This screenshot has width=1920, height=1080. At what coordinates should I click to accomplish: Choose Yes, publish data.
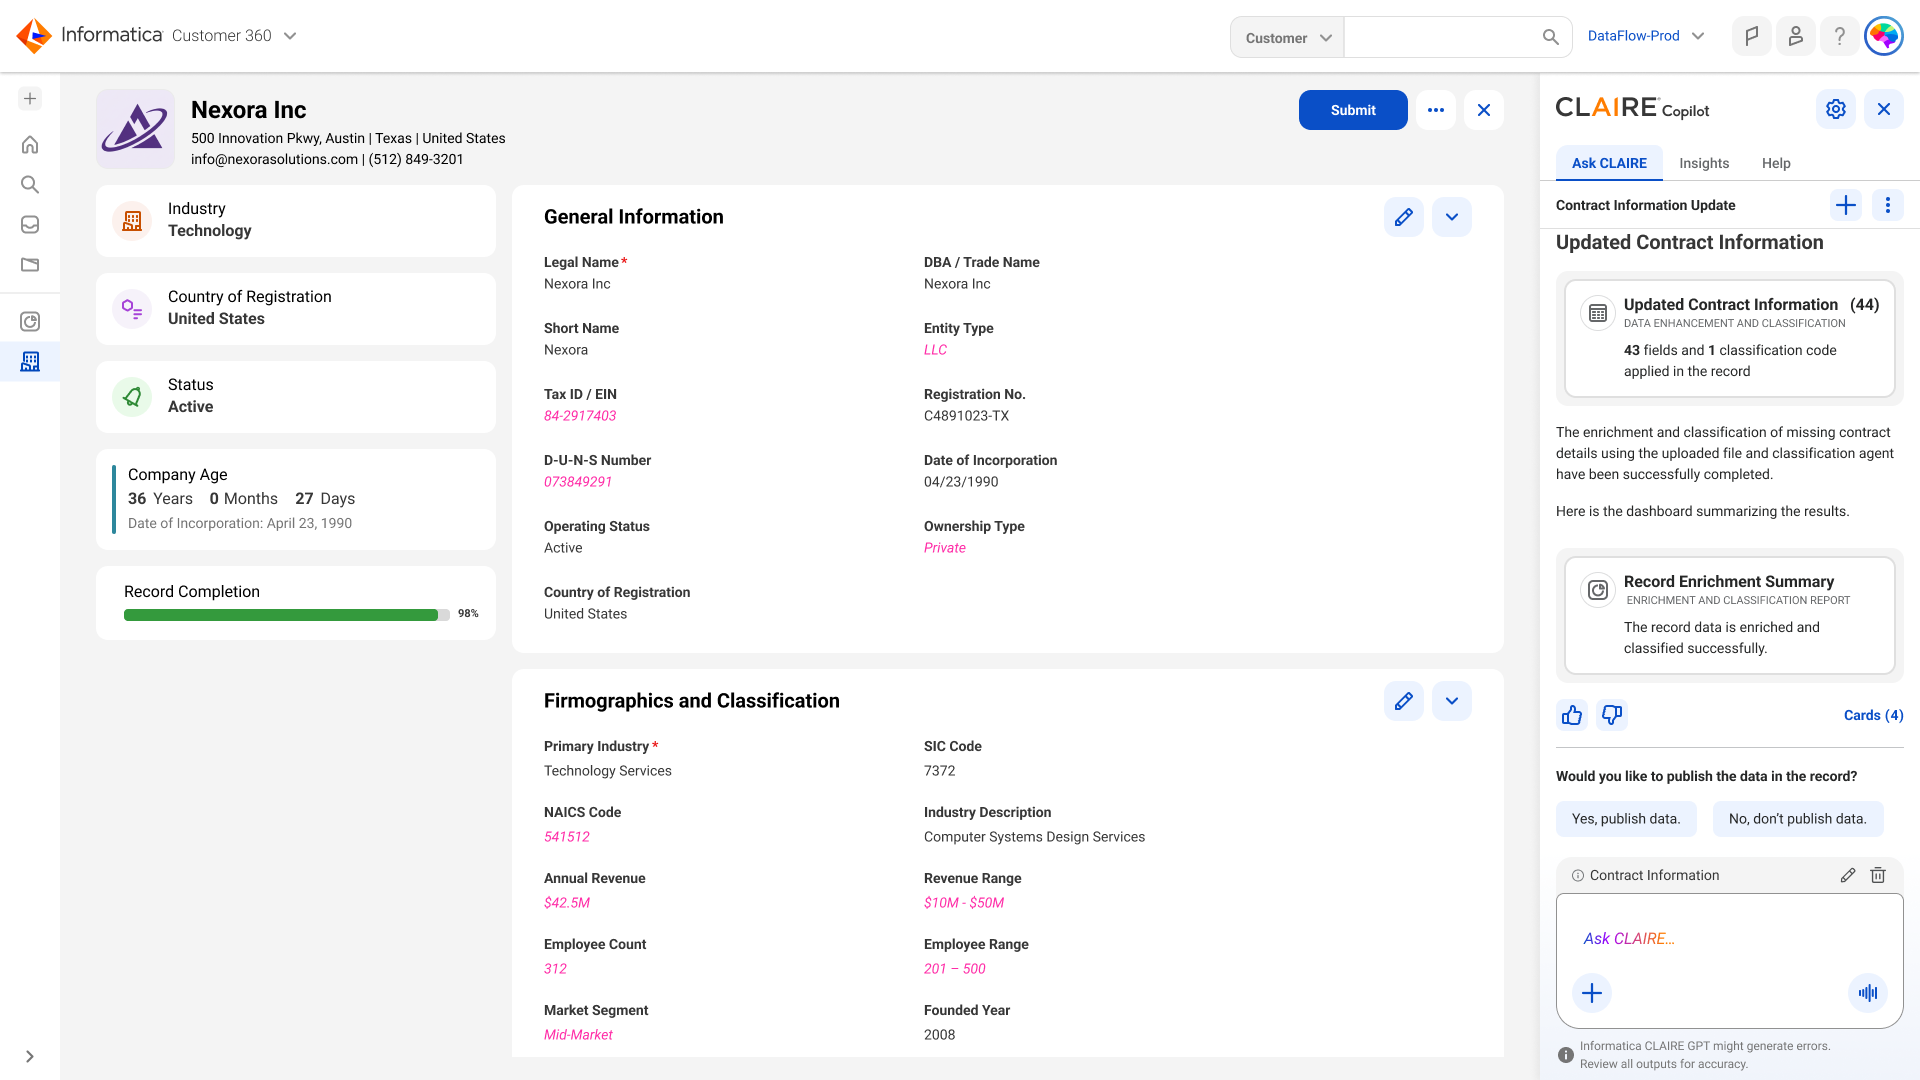(1626, 819)
